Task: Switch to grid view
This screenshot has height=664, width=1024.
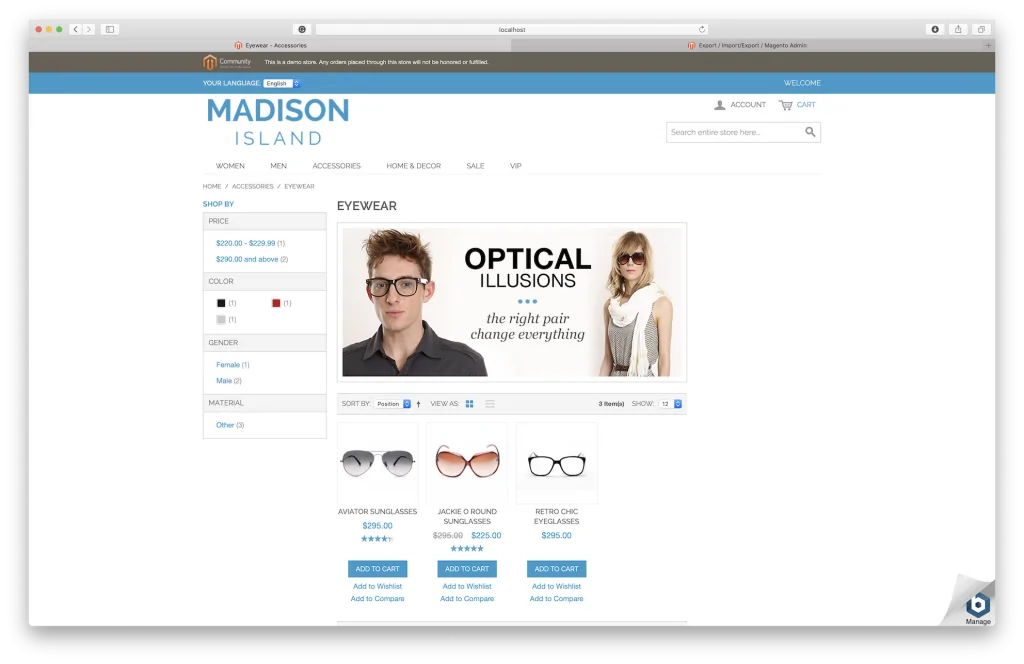Action: pos(470,404)
